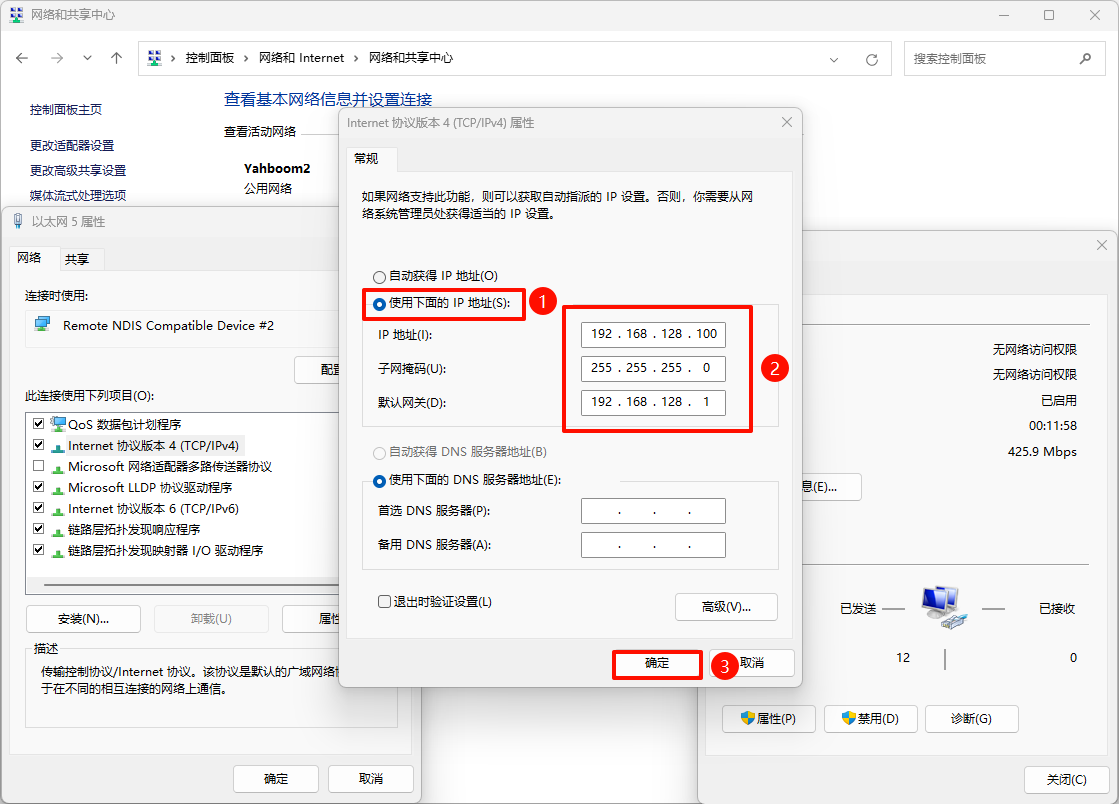Screen dimensions: 1119x804
Task: Select the 常规 tab in IPv4 dialog
Action: point(367,159)
